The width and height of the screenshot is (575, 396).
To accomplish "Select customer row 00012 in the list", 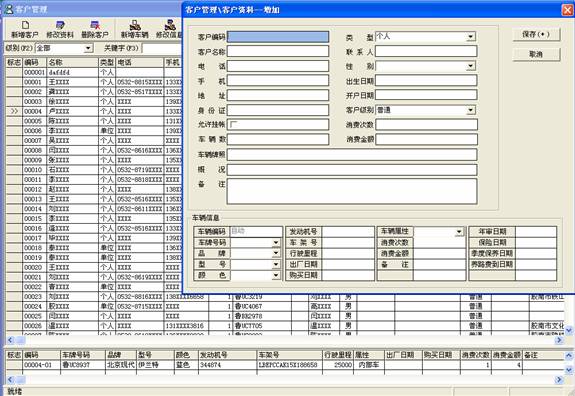I will [x=94, y=190].
